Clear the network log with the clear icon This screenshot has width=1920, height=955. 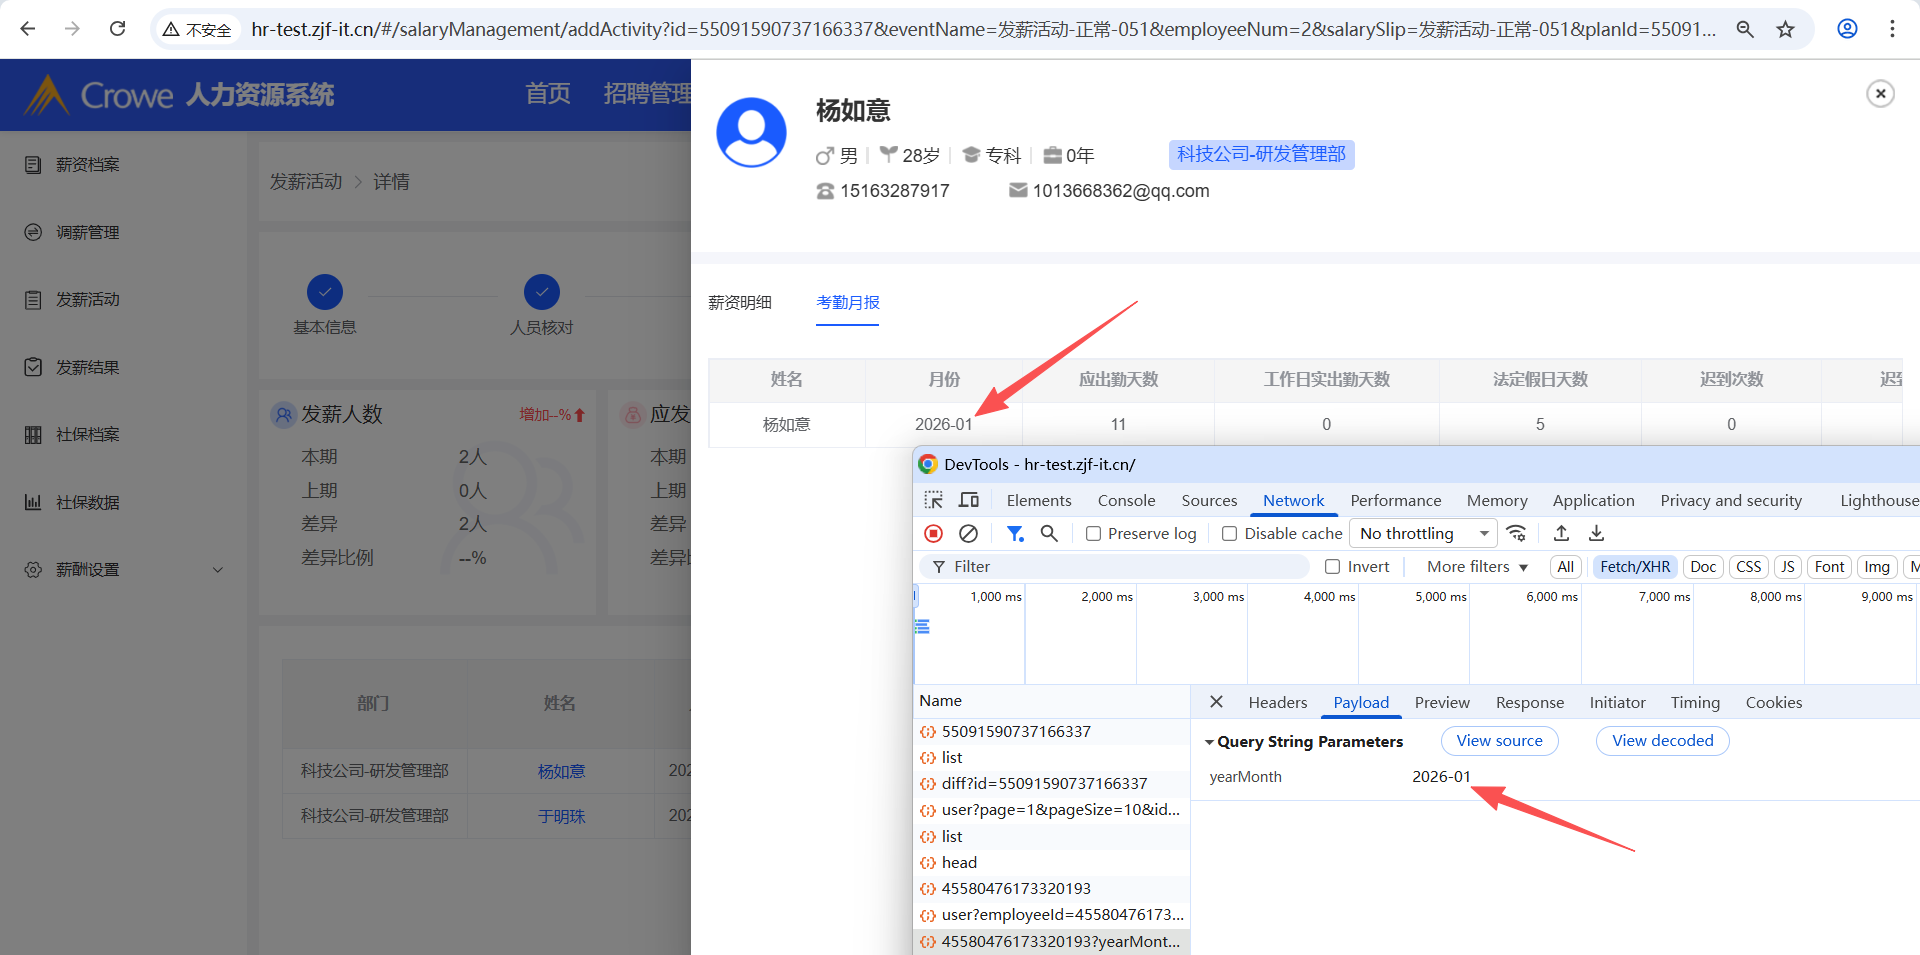click(x=968, y=534)
